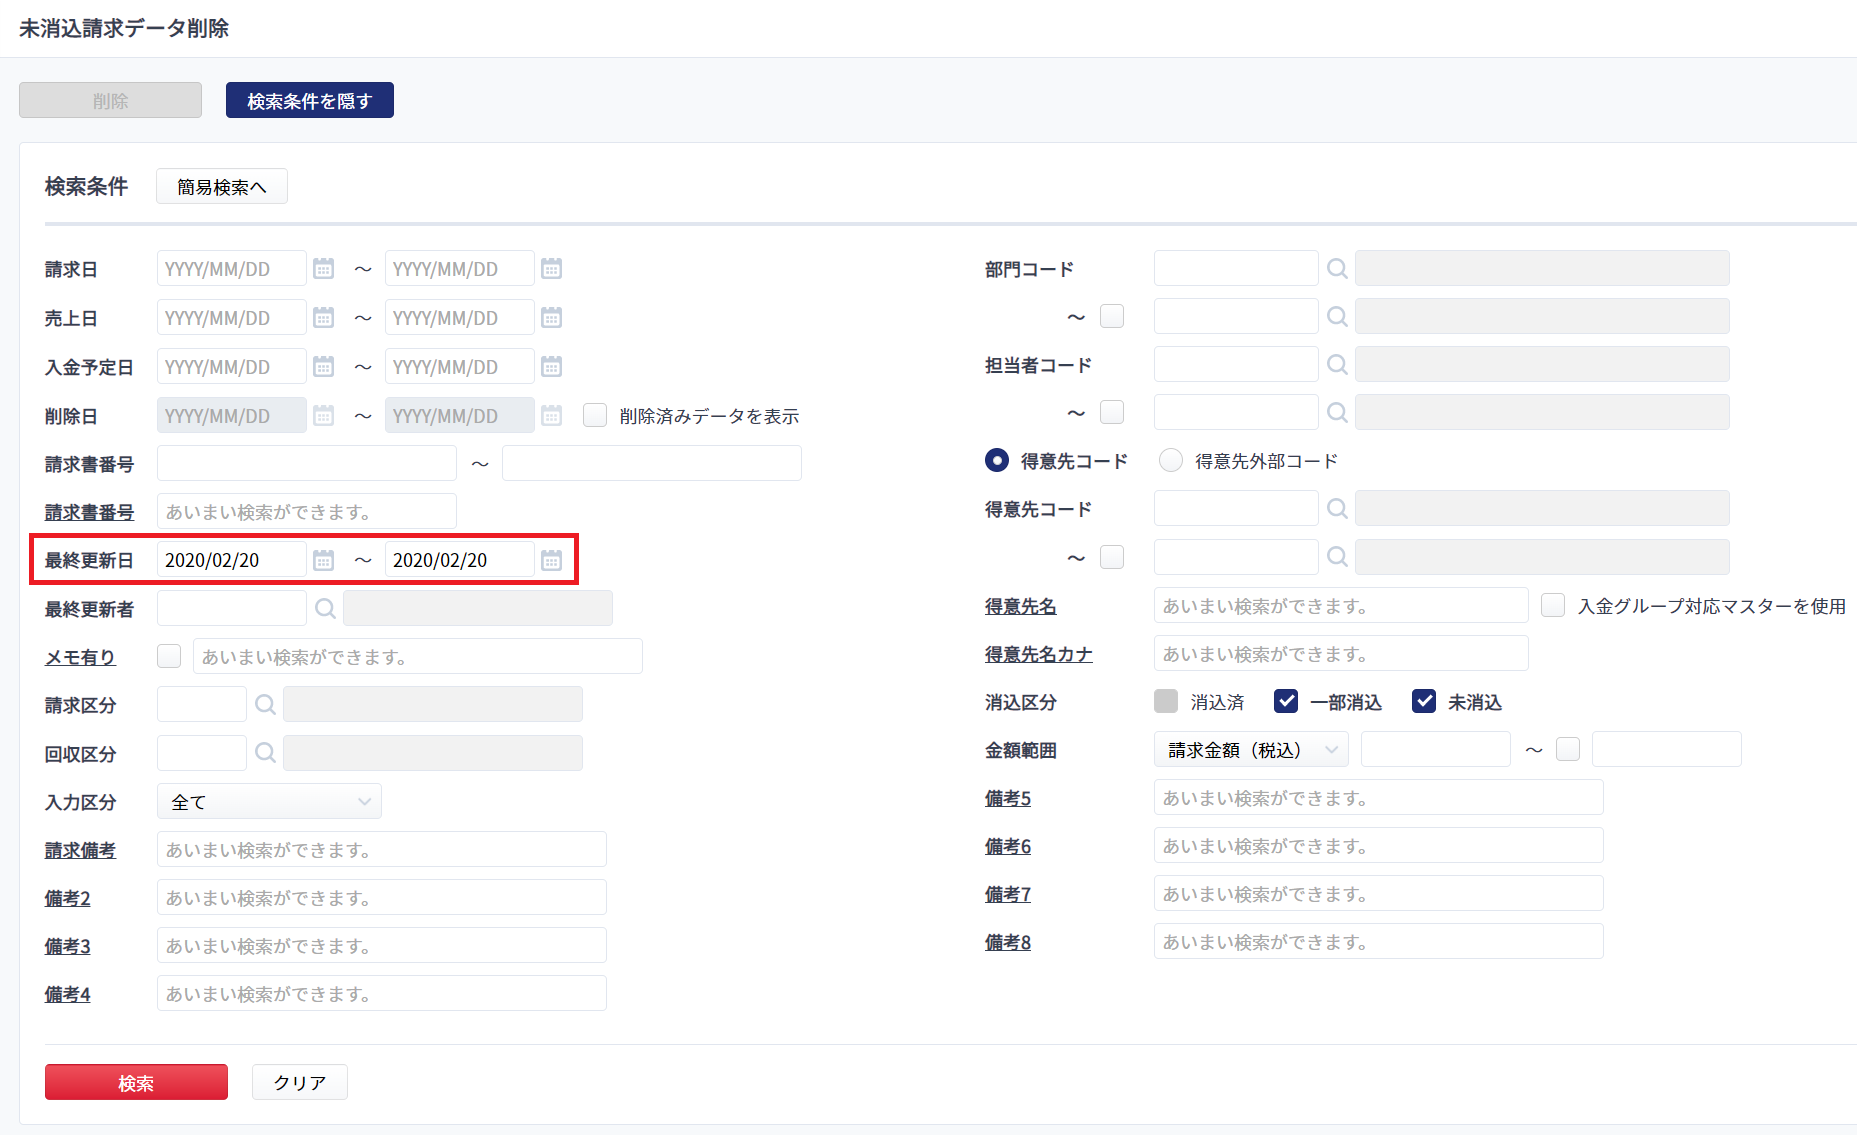Focus the 請求書番号 fuzzy search field
This screenshot has width=1857, height=1135.
coord(307,511)
